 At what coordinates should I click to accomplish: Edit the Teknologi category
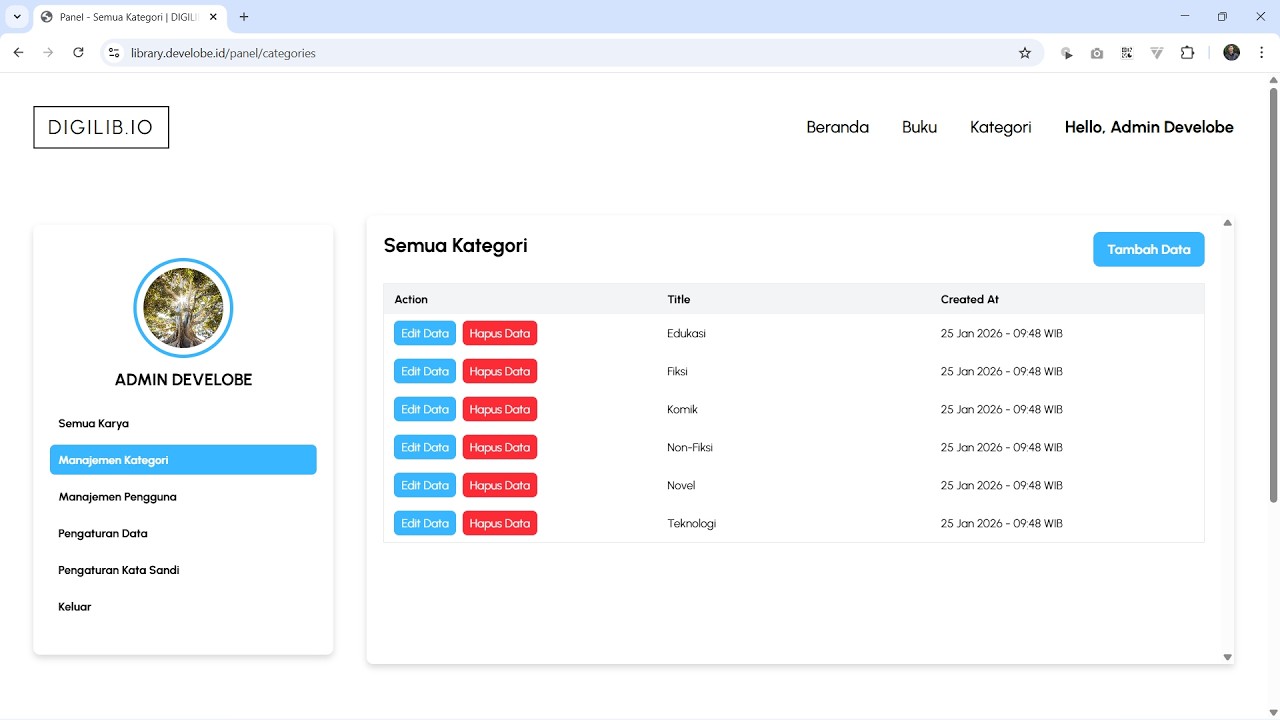[x=425, y=523]
